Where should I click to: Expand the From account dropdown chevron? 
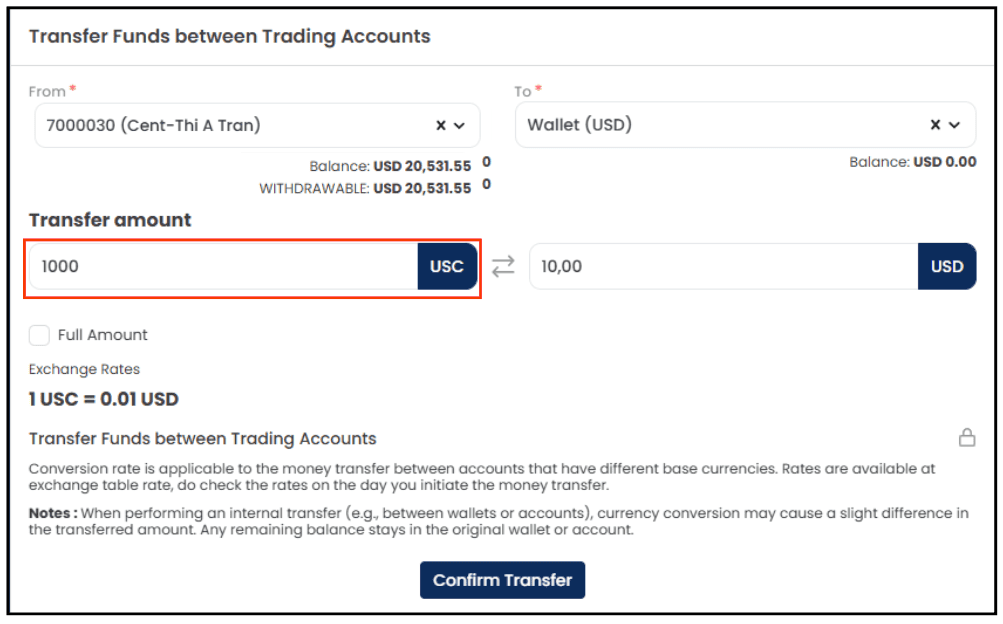[459, 126]
